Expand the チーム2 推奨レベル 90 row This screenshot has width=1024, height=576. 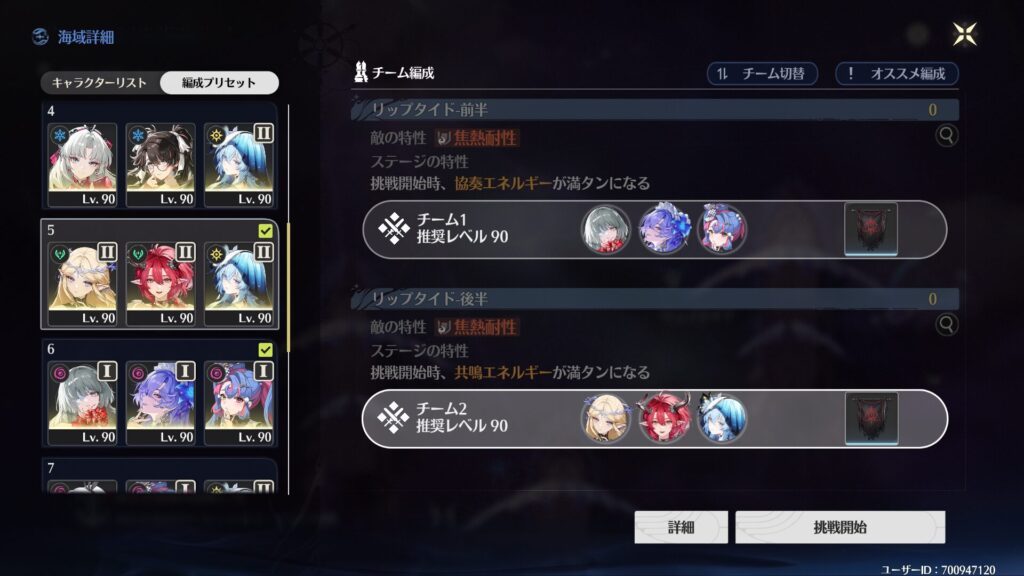pos(654,419)
